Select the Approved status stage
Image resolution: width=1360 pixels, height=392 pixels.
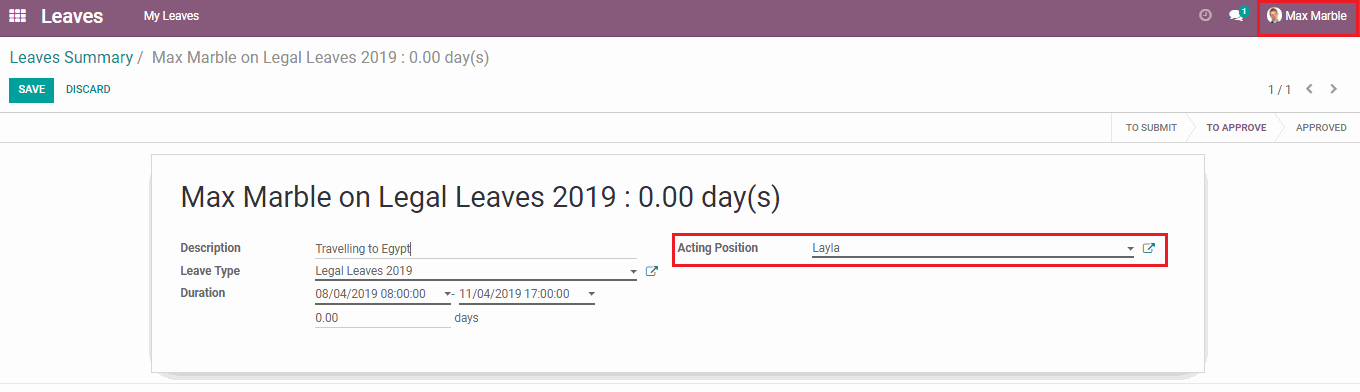click(1321, 128)
